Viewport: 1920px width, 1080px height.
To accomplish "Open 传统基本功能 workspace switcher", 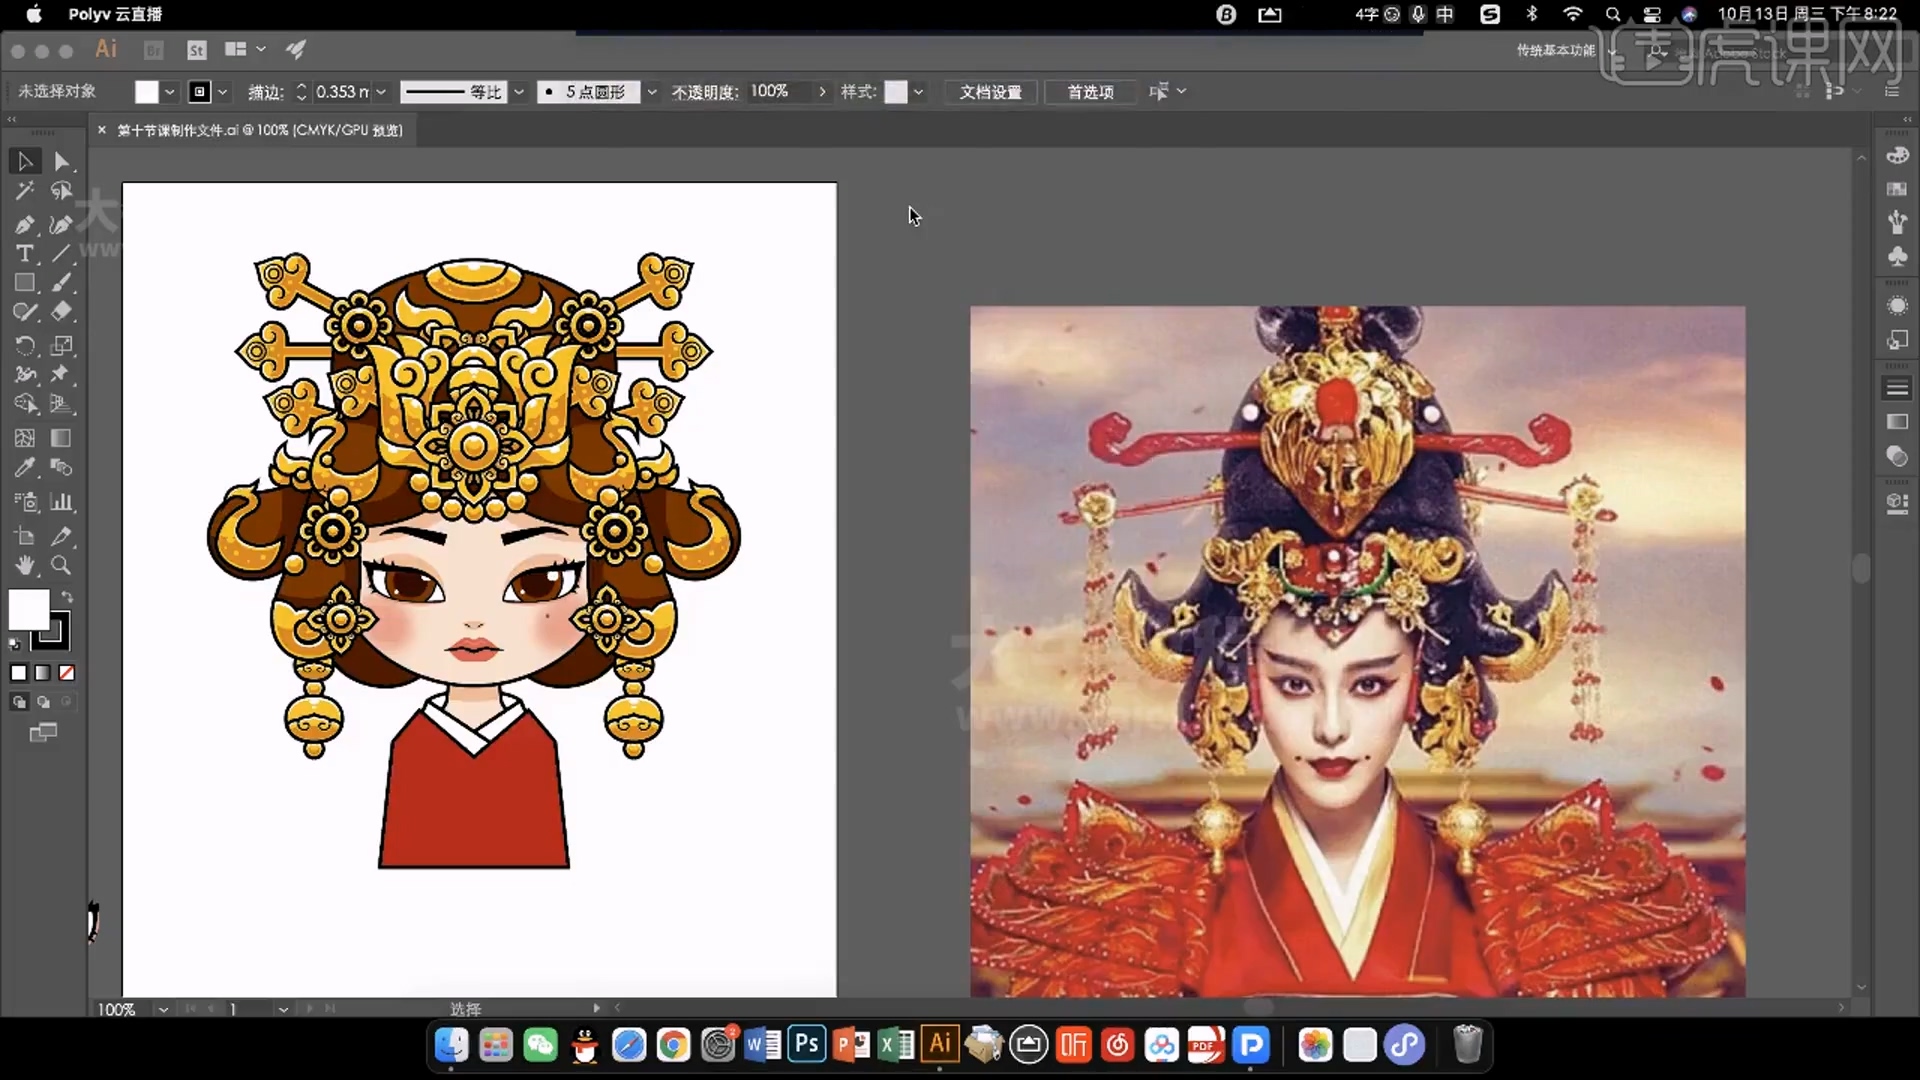I will coord(1565,50).
